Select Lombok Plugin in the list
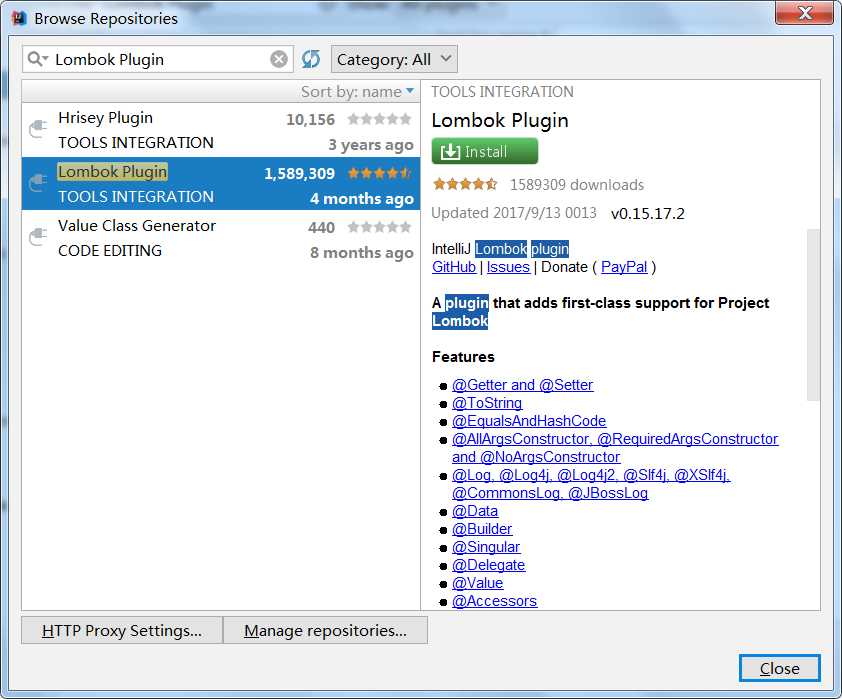The width and height of the screenshot is (842, 699). 221,184
